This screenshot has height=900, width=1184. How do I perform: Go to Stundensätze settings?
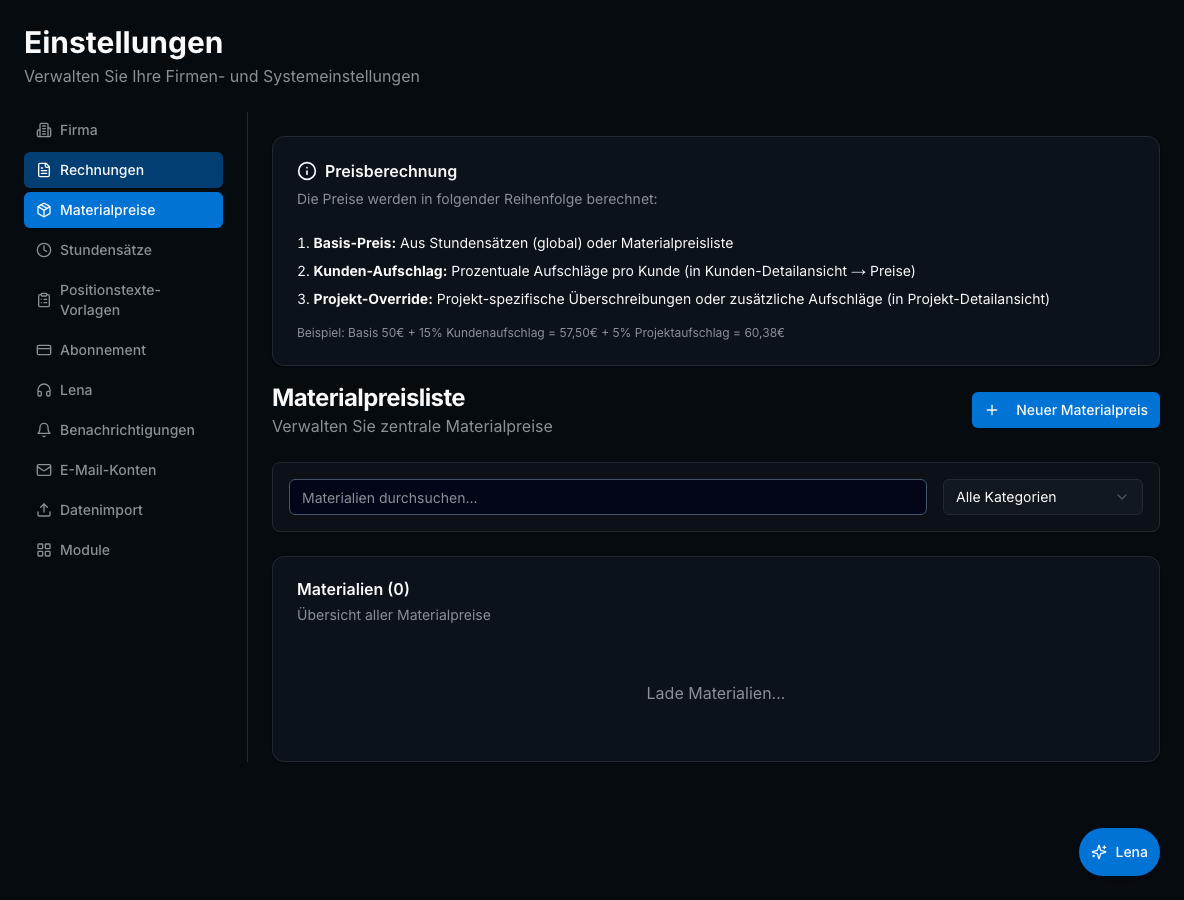123,250
